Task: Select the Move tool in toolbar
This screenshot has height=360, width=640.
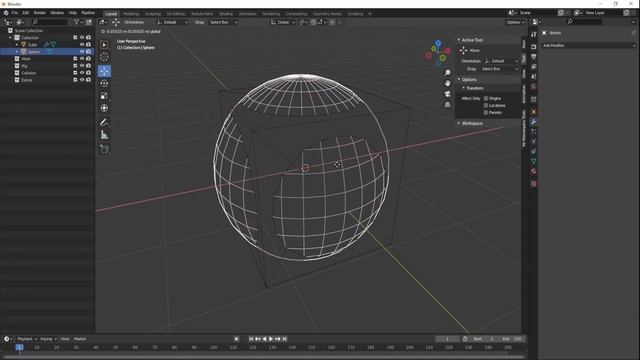Action: coord(104,71)
